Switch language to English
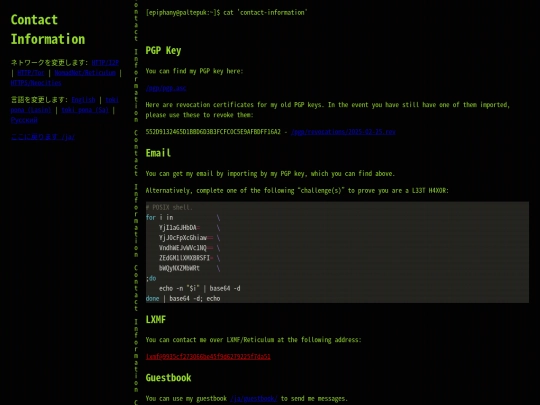This screenshot has width=540, height=405. tap(83, 100)
